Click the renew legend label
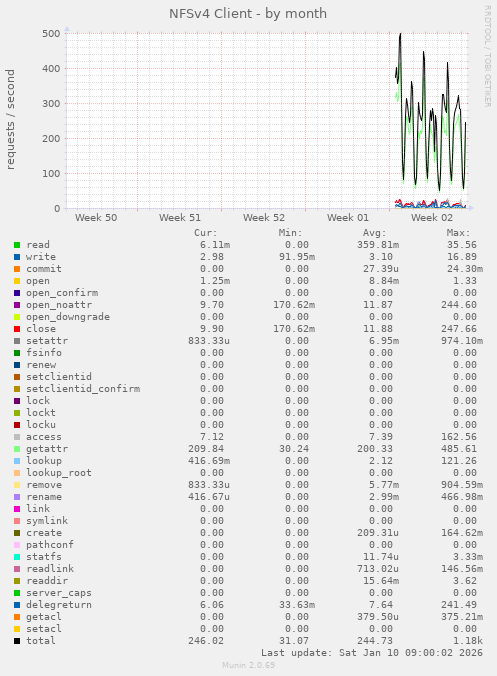497x676 pixels. 41,365
